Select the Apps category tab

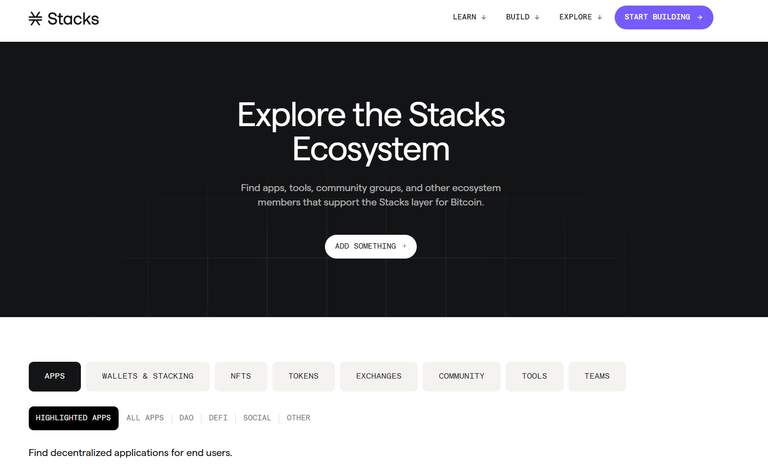click(x=55, y=376)
